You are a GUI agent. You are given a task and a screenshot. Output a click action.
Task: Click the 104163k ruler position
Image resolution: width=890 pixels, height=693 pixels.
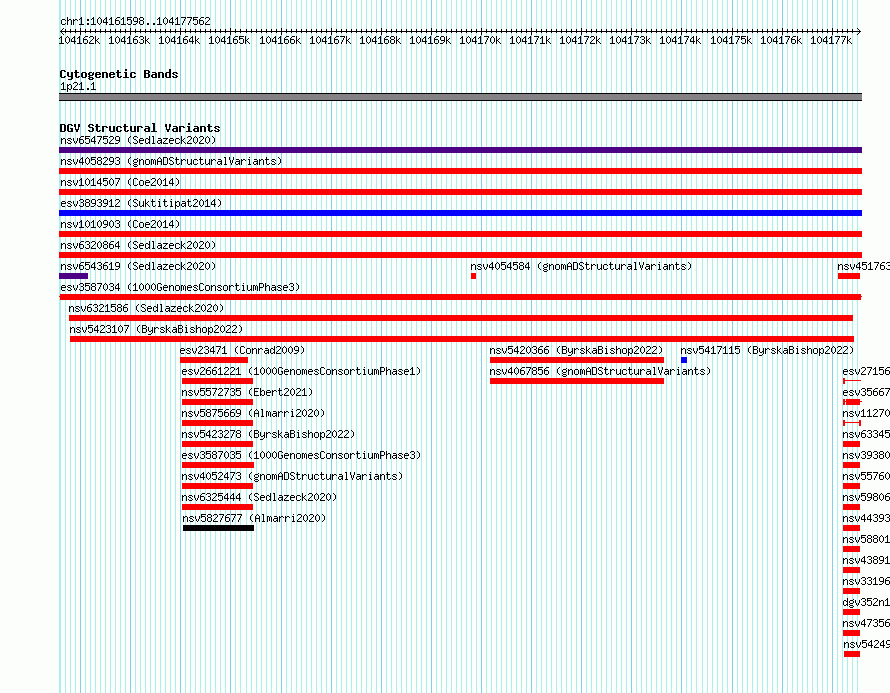[129, 40]
